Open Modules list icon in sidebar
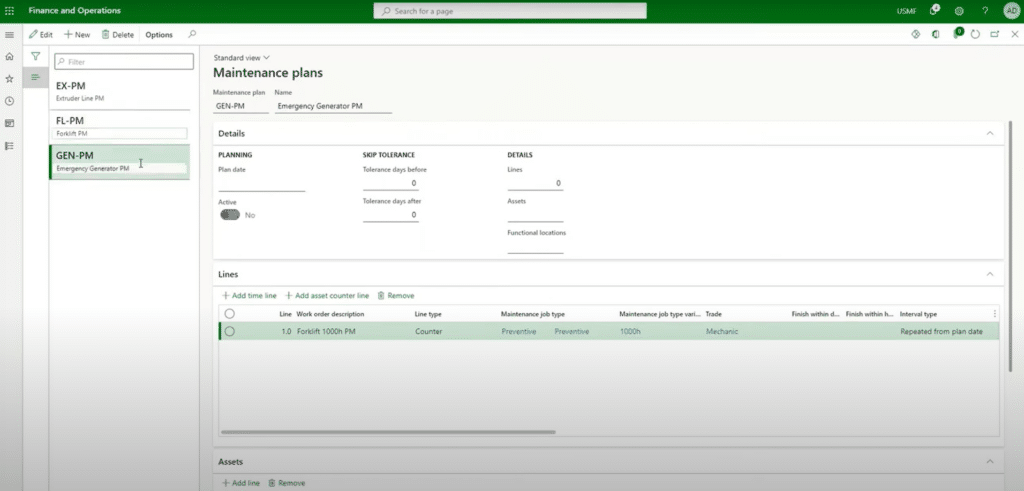1024x491 pixels. (9, 146)
